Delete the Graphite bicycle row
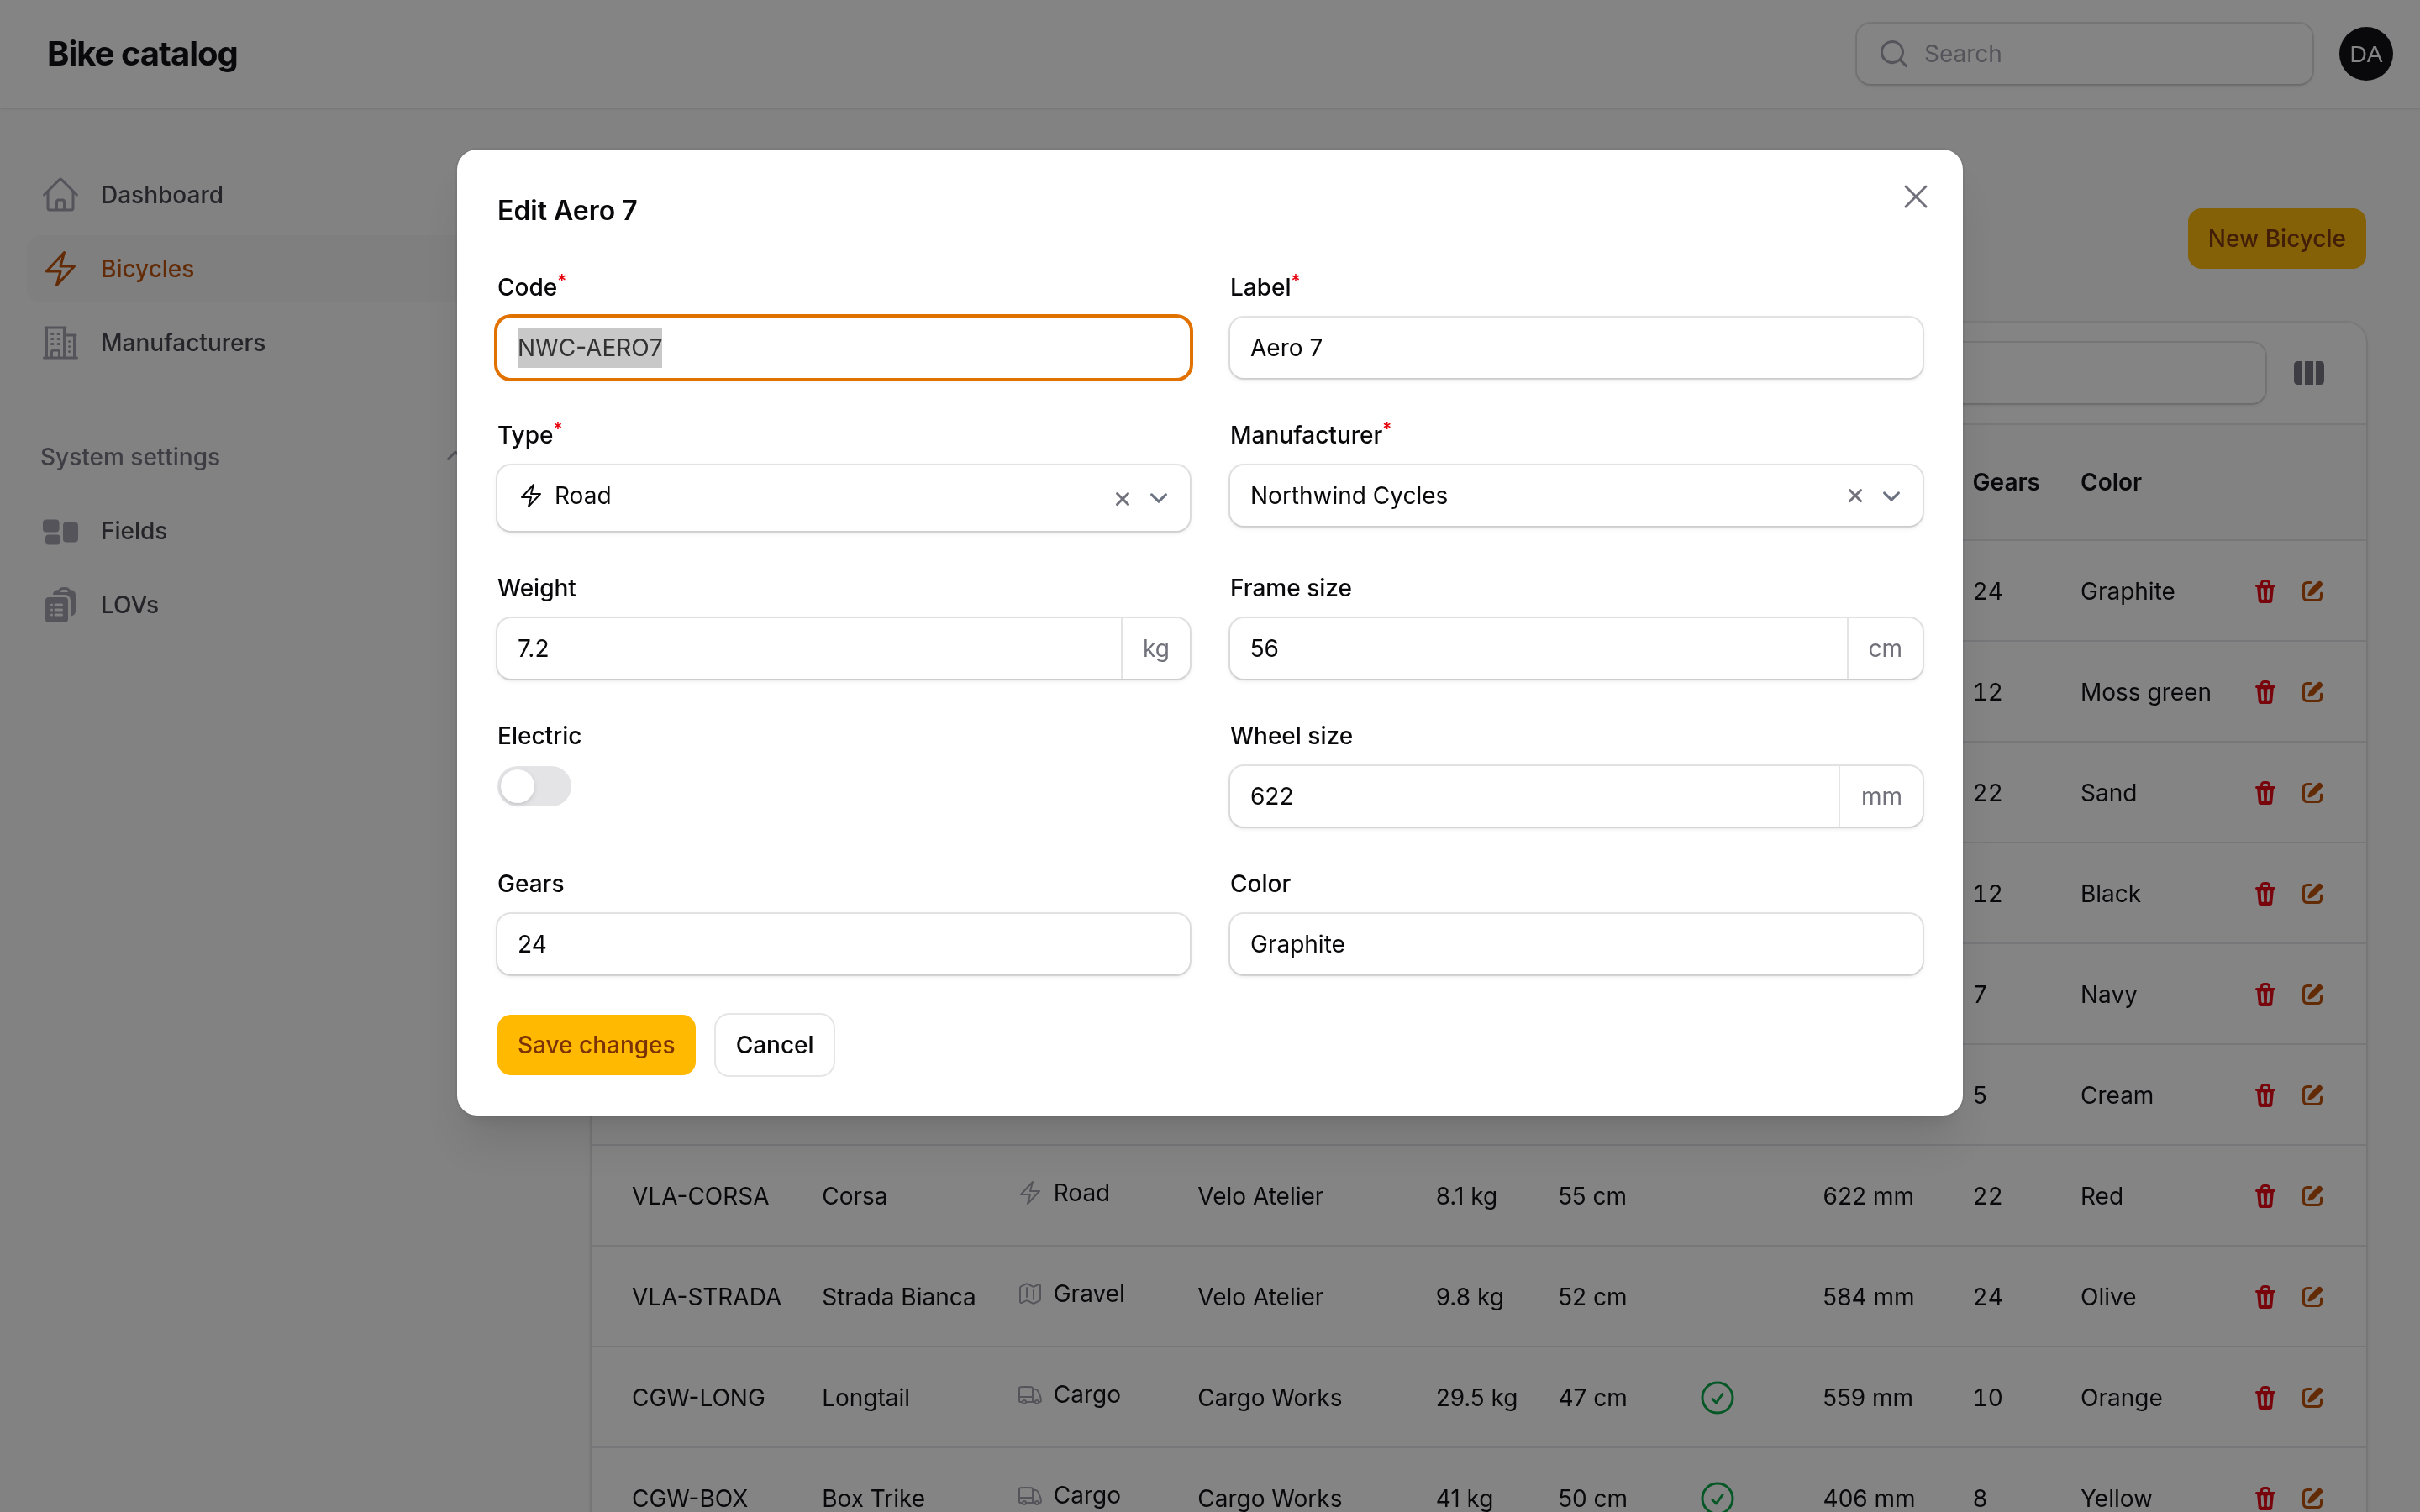The width and height of the screenshot is (2420, 1512). (x=2265, y=592)
